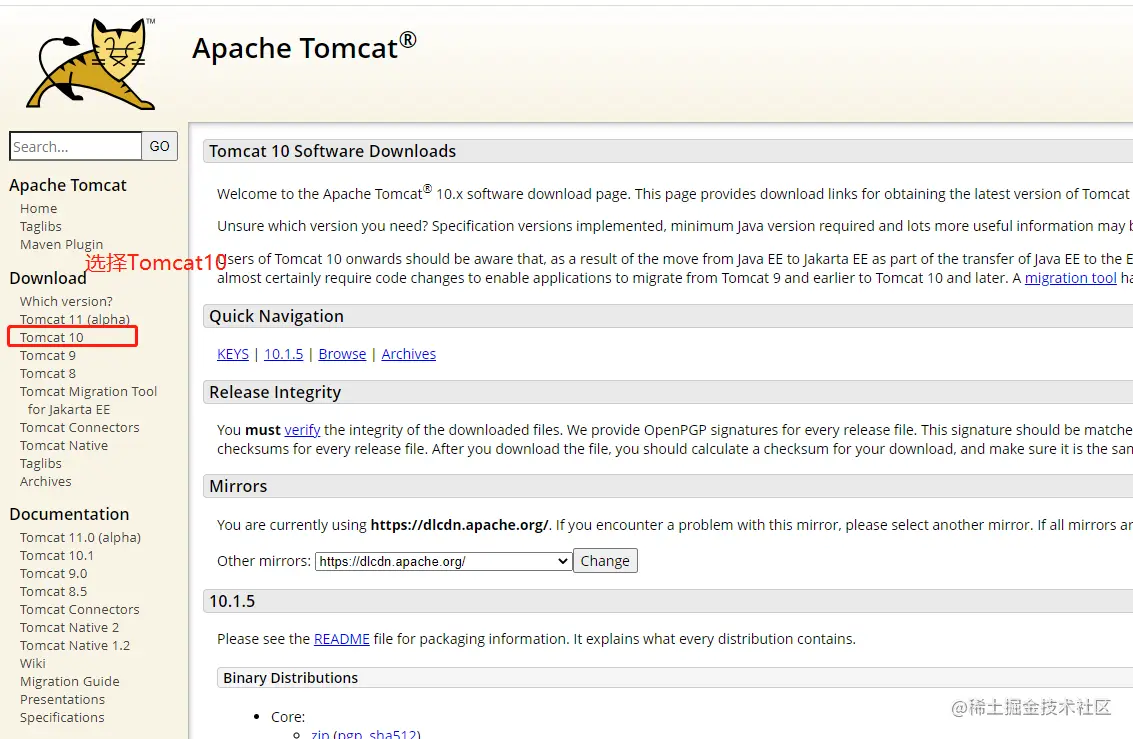Open Tomcat Native in Download section
1133x739 pixels.
pos(64,446)
